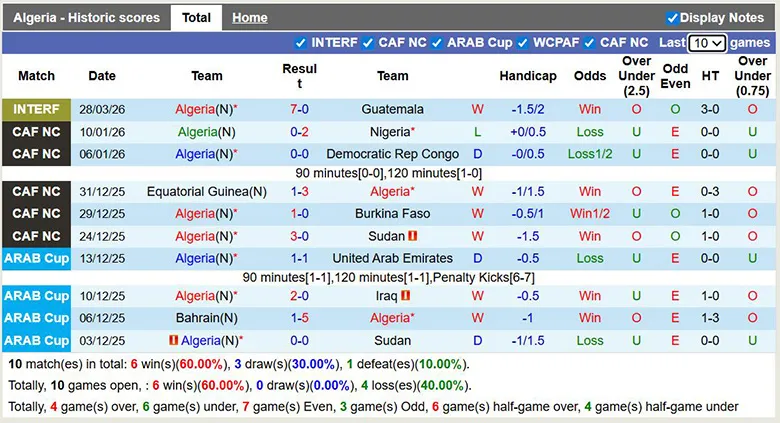Select the Total tab

[x=196, y=18]
